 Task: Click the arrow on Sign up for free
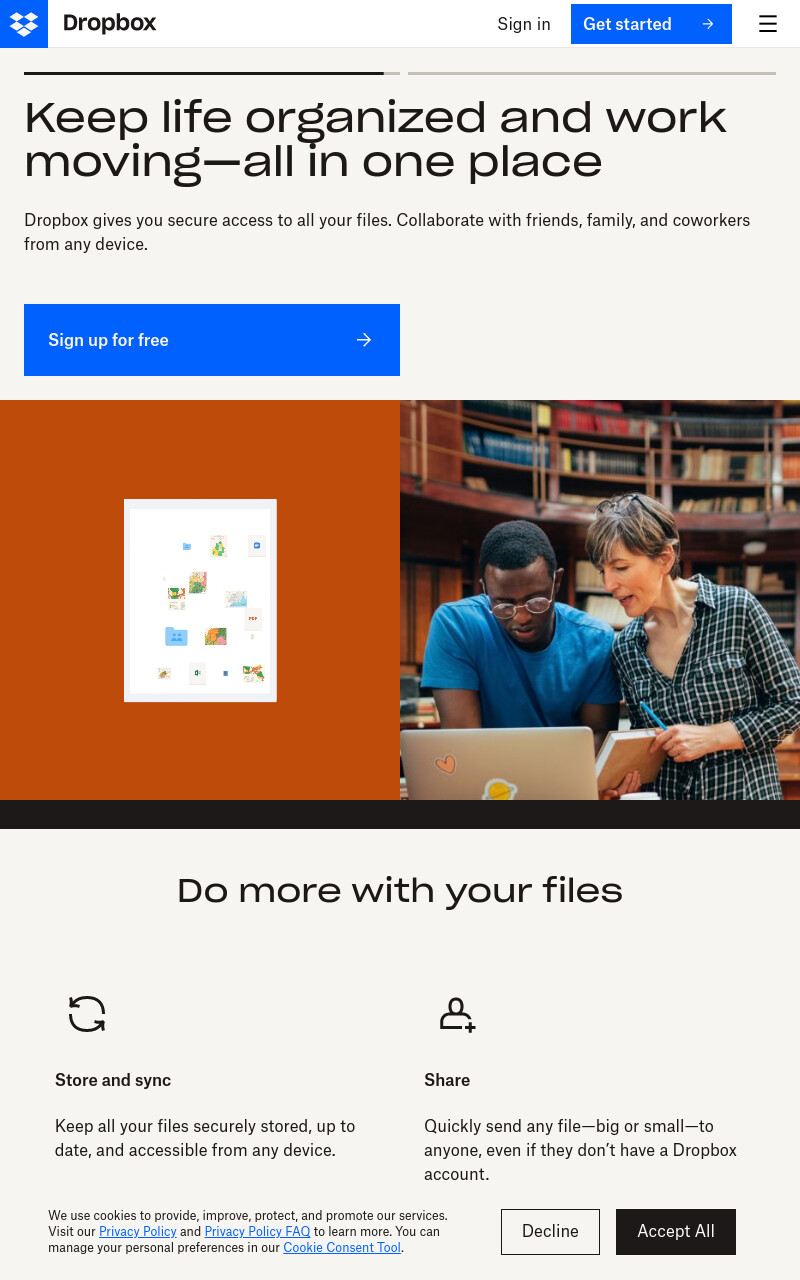[364, 340]
